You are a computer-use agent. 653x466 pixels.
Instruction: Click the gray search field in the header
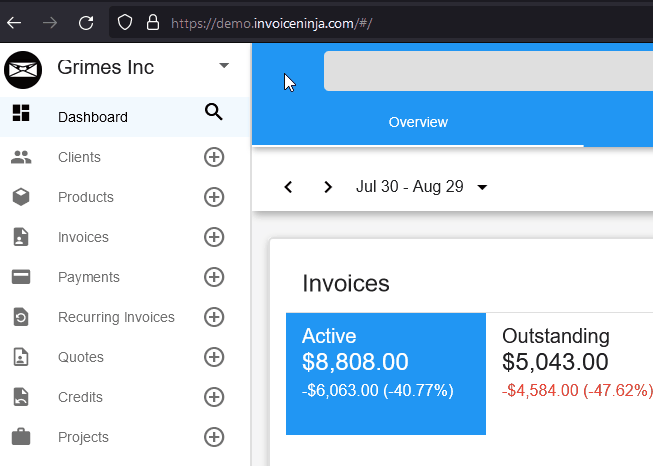[x=488, y=71]
